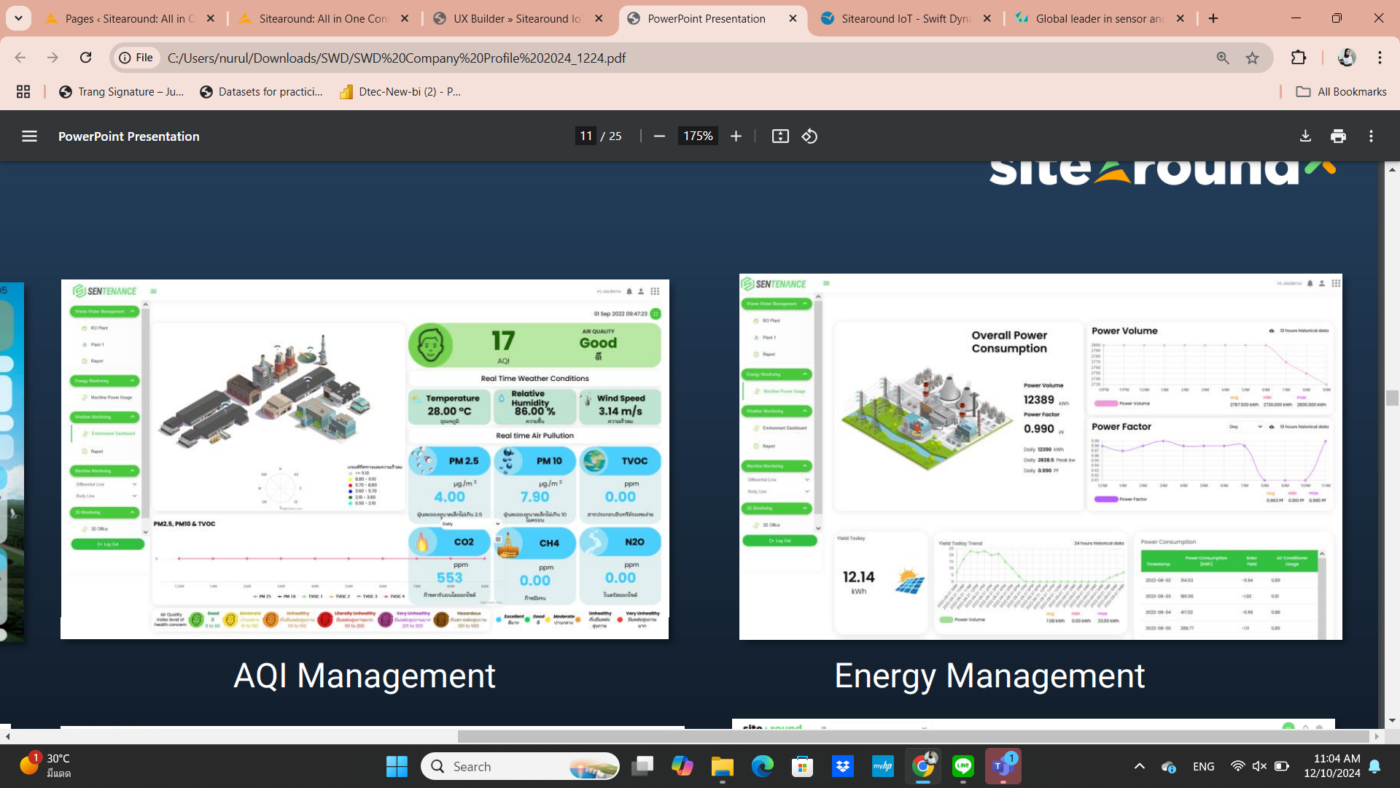The width and height of the screenshot is (1400, 788).
Task: Click the Log Out button in the sidebar
Action: coord(106,545)
